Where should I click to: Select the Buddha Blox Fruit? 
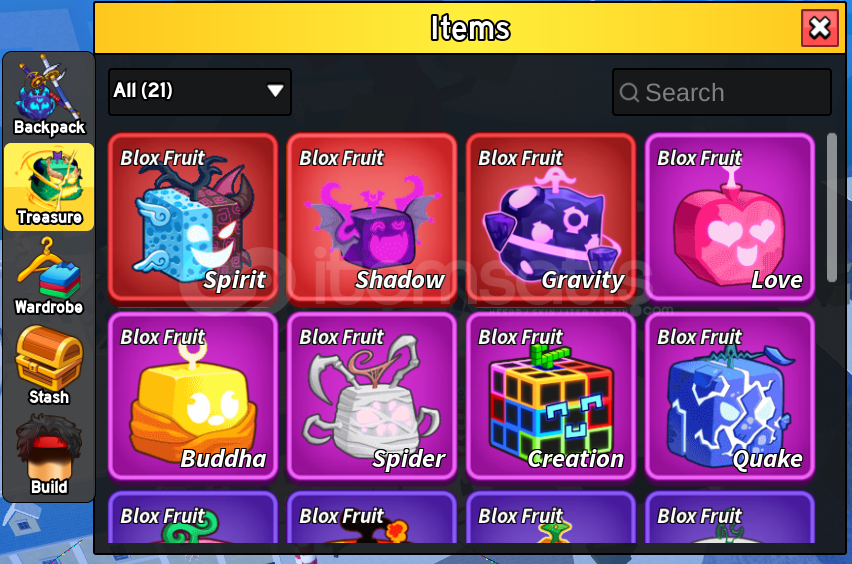pos(193,396)
